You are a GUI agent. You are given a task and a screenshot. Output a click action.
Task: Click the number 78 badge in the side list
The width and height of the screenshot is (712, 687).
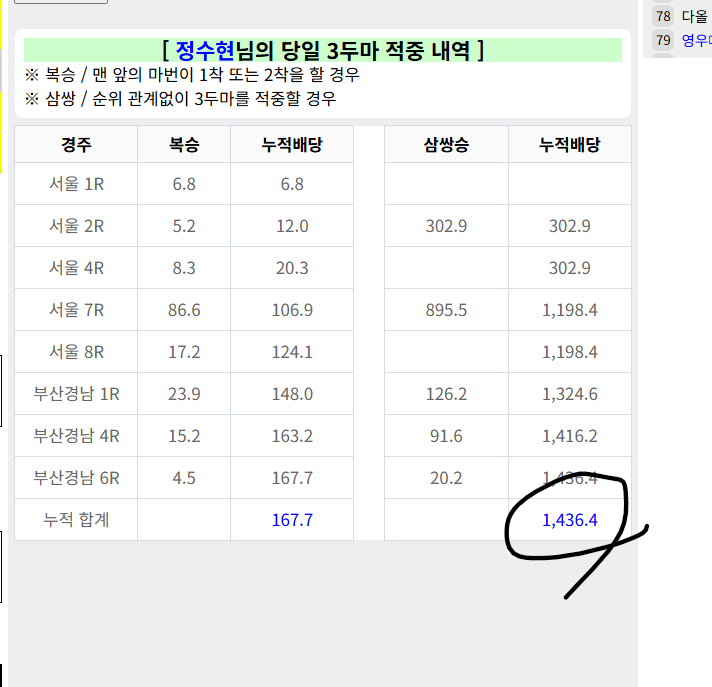663,16
